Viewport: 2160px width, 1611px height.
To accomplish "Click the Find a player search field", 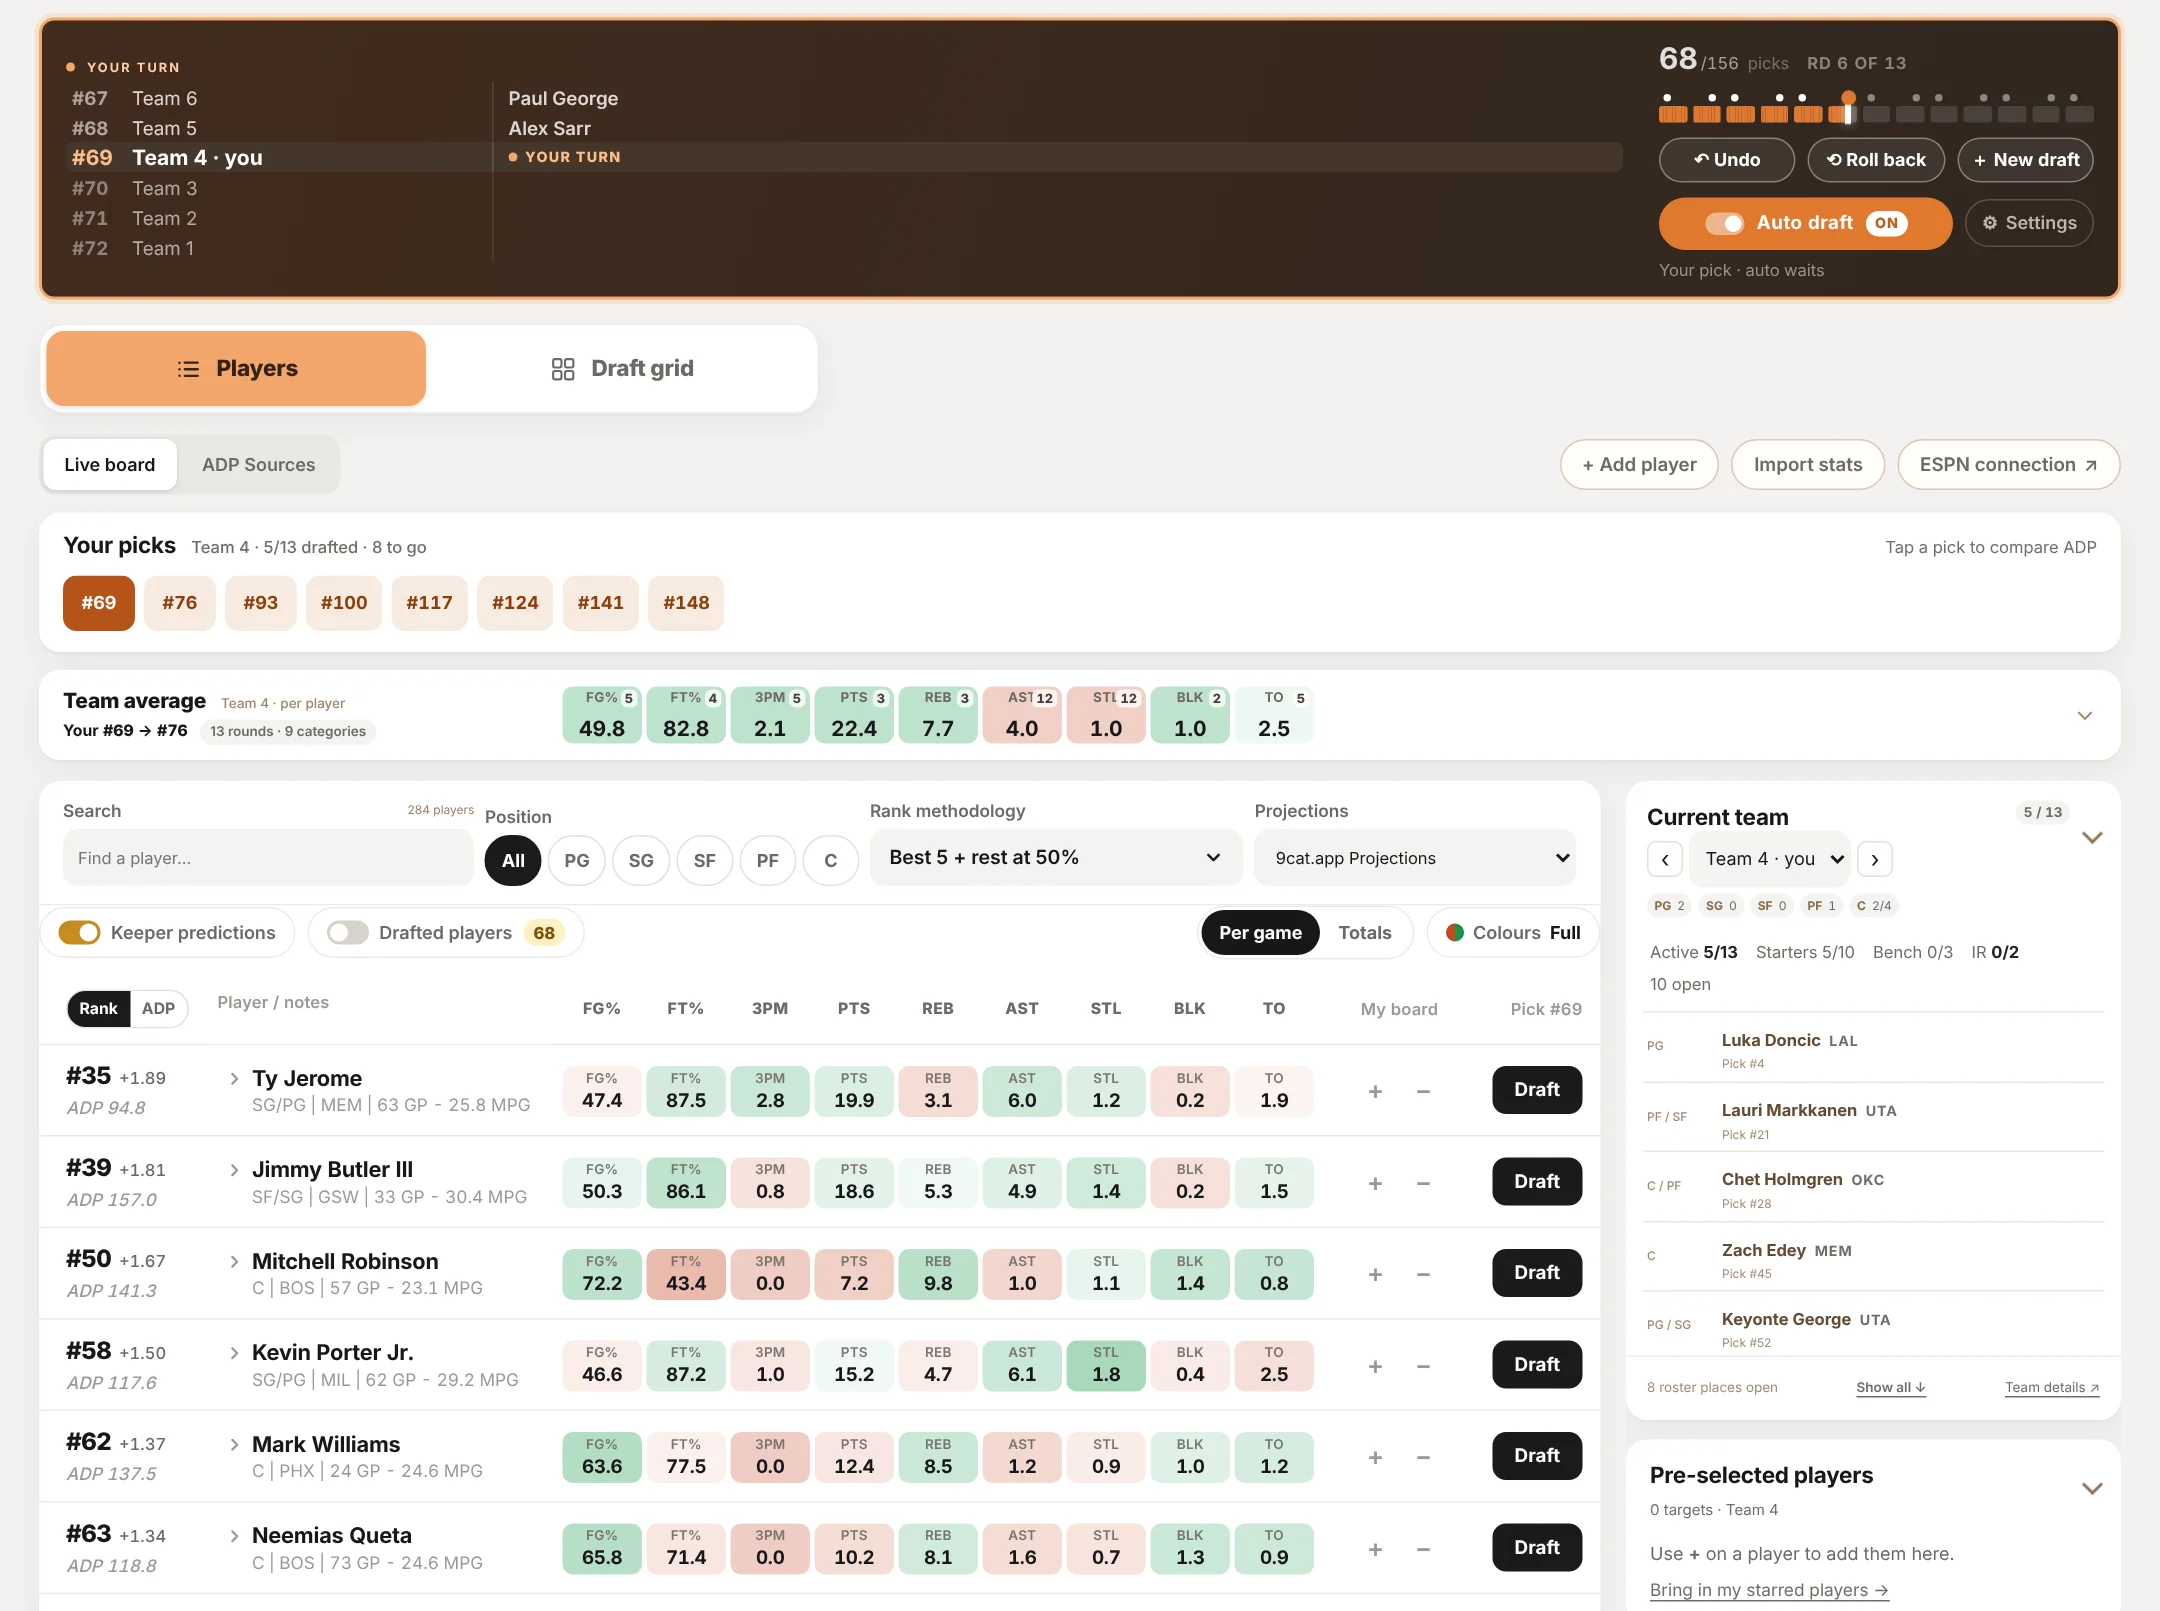I will coord(268,858).
